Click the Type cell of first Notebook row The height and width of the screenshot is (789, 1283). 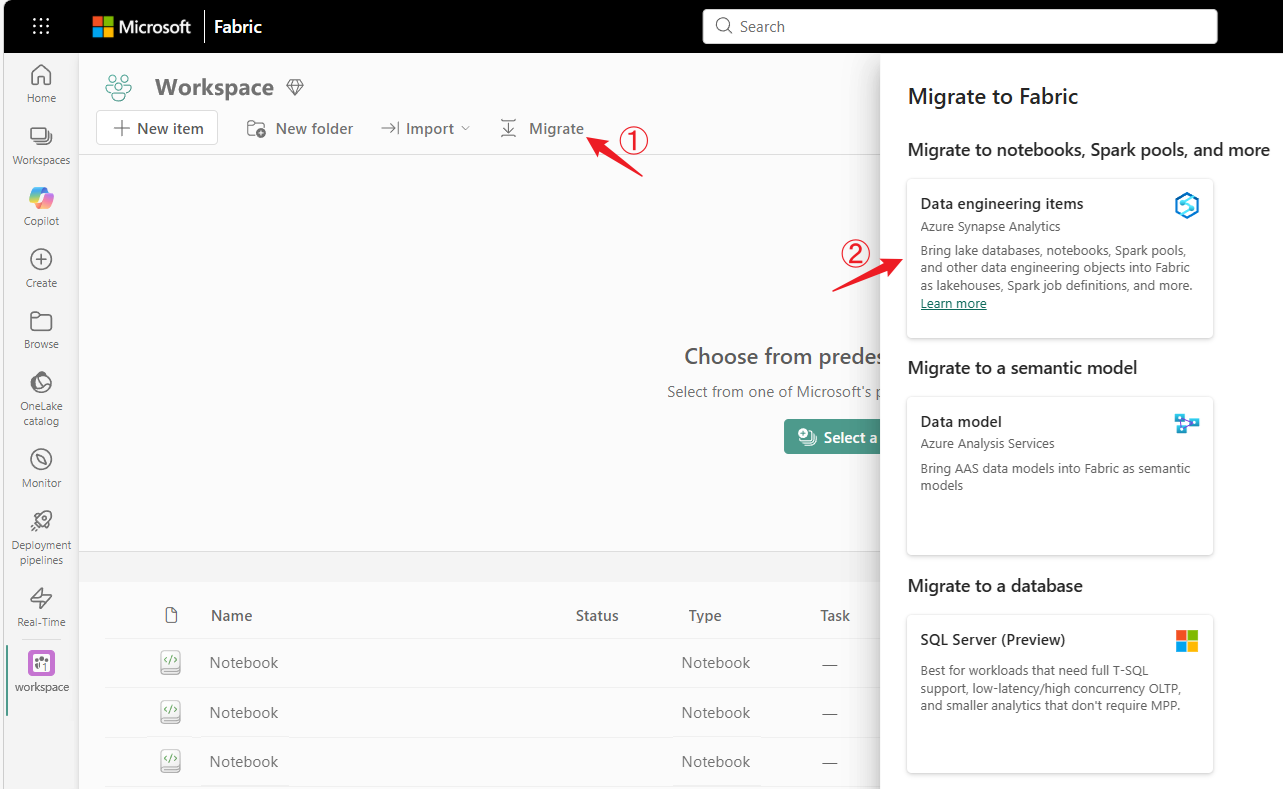[716, 663]
